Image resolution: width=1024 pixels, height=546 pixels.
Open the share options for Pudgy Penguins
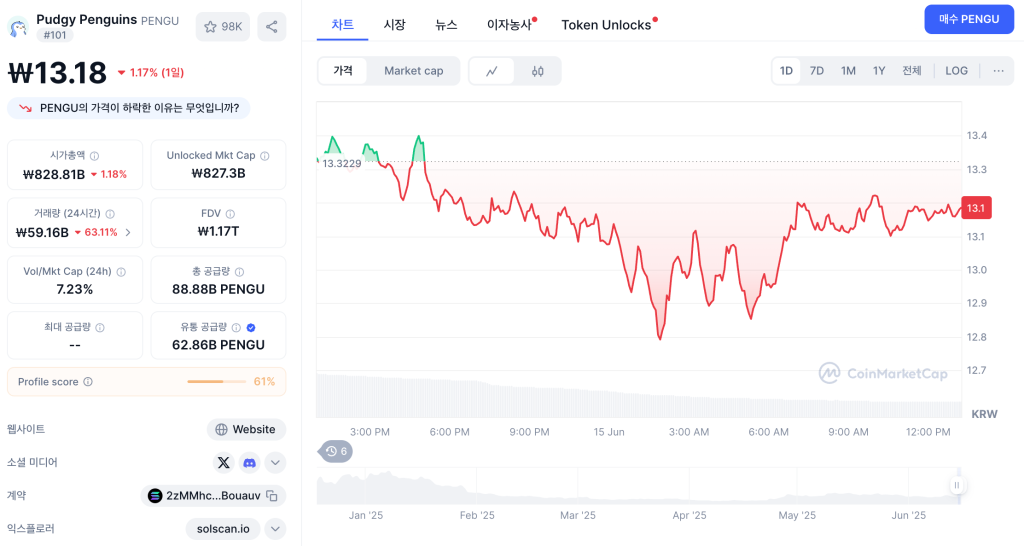tap(272, 27)
